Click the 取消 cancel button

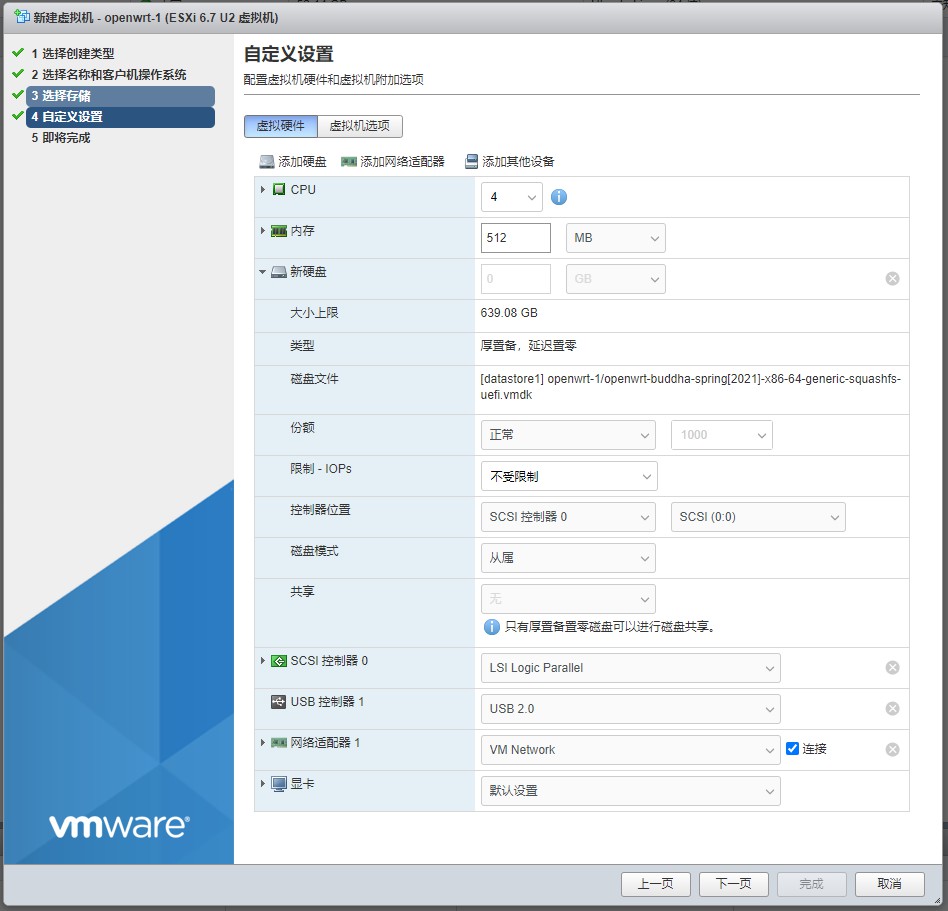point(888,884)
